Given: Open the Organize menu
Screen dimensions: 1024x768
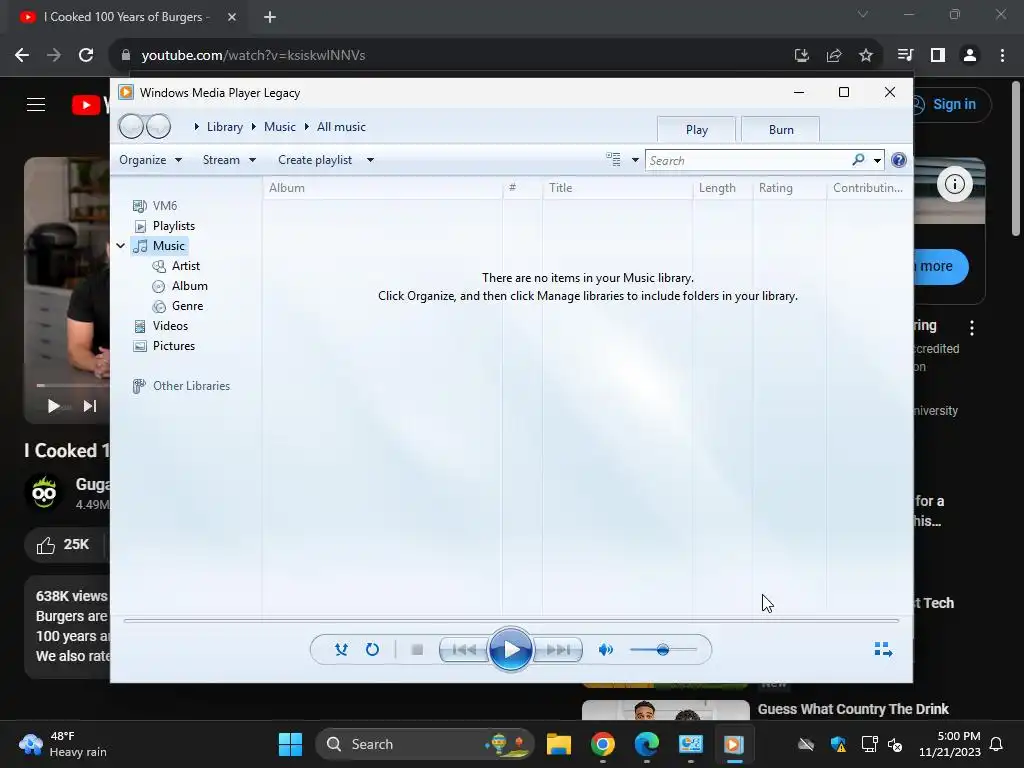Looking at the screenshot, I should click(150, 160).
